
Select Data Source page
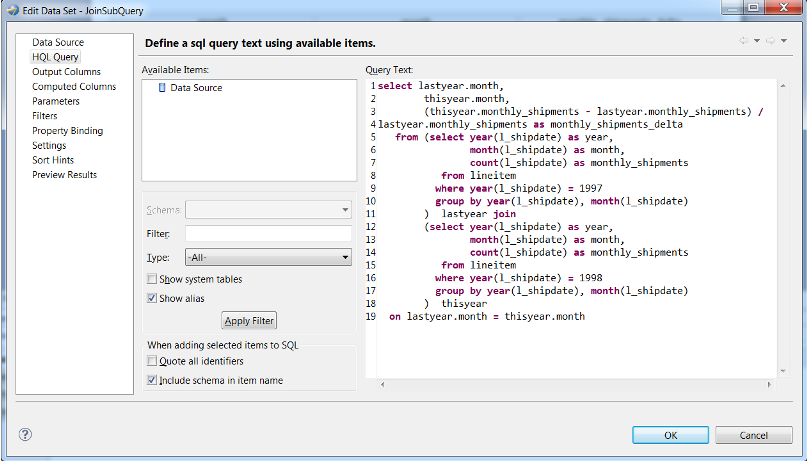coord(58,42)
